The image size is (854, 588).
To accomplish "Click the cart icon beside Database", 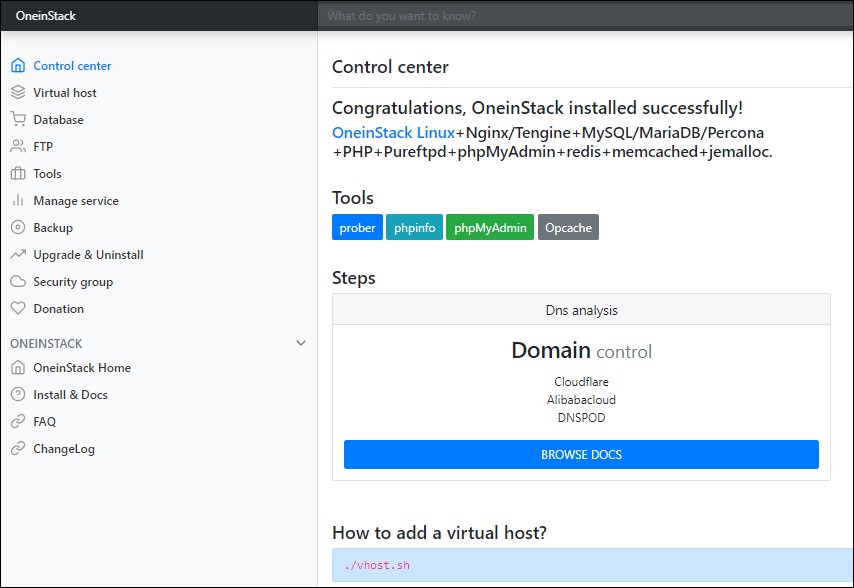I will (x=18, y=120).
